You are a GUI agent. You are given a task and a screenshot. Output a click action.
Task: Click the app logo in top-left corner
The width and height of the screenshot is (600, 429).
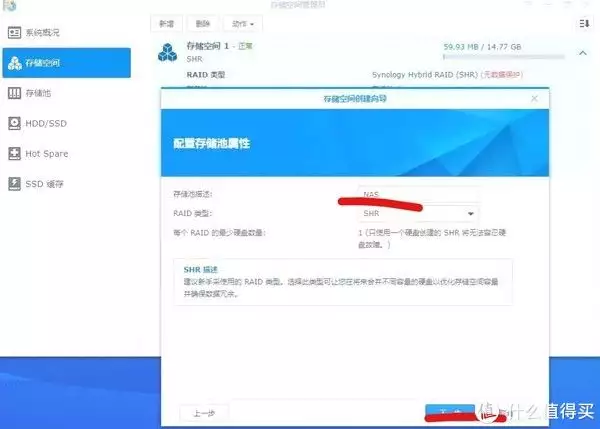tap(10, 5)
